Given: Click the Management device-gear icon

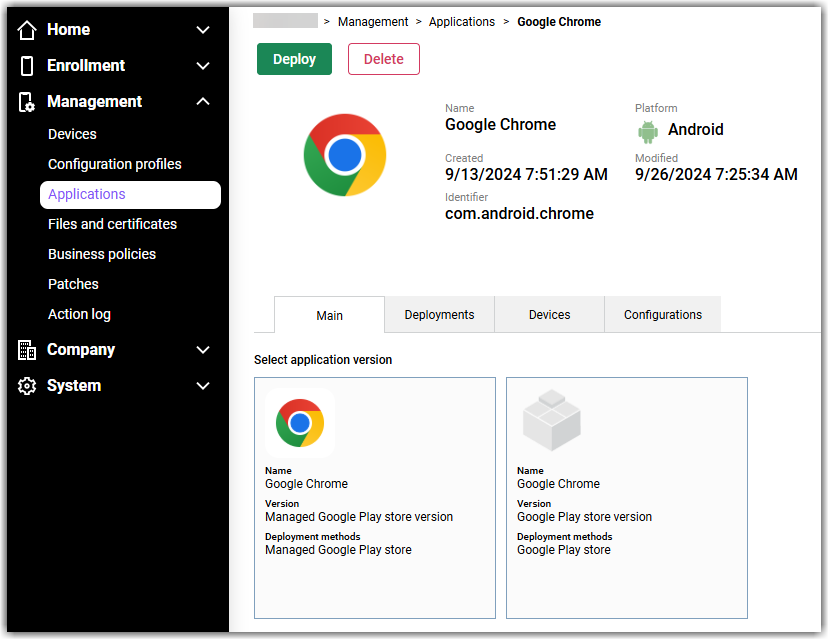Looking at the screenshot, I should (x=26, y=102).
